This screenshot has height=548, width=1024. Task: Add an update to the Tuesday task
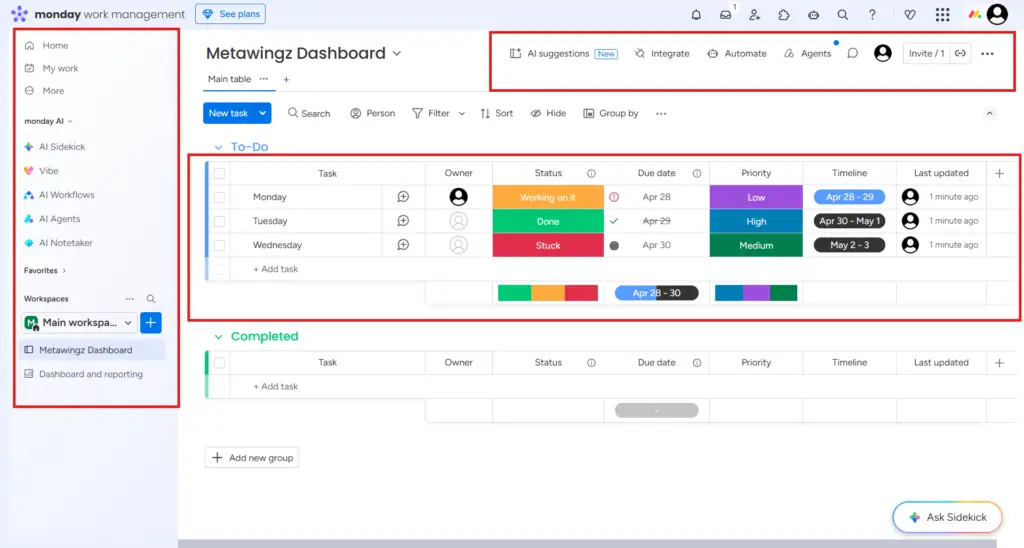pos(403,221)
